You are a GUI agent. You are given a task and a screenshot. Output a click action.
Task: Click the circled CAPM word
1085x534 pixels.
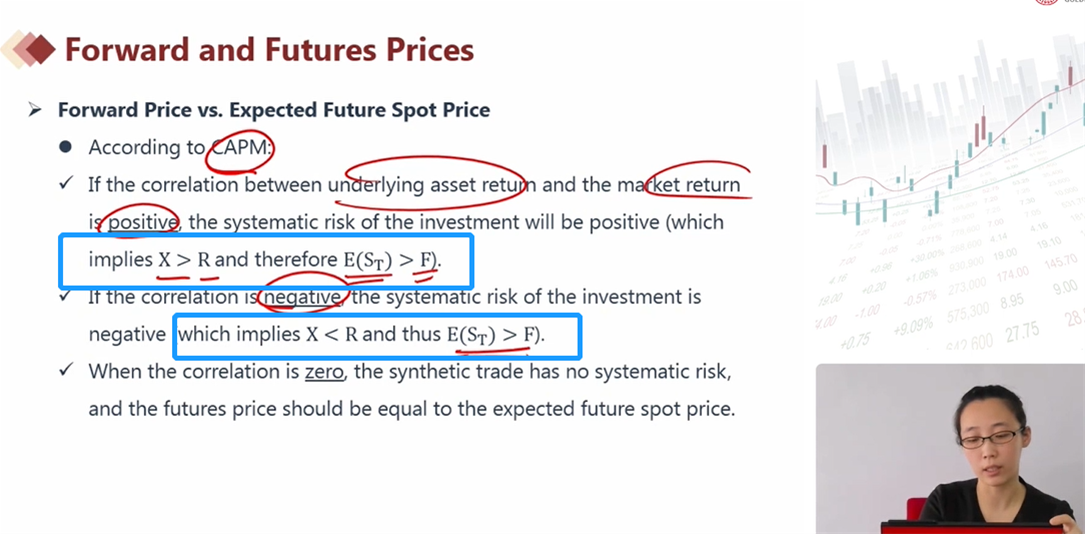(242, 148)
